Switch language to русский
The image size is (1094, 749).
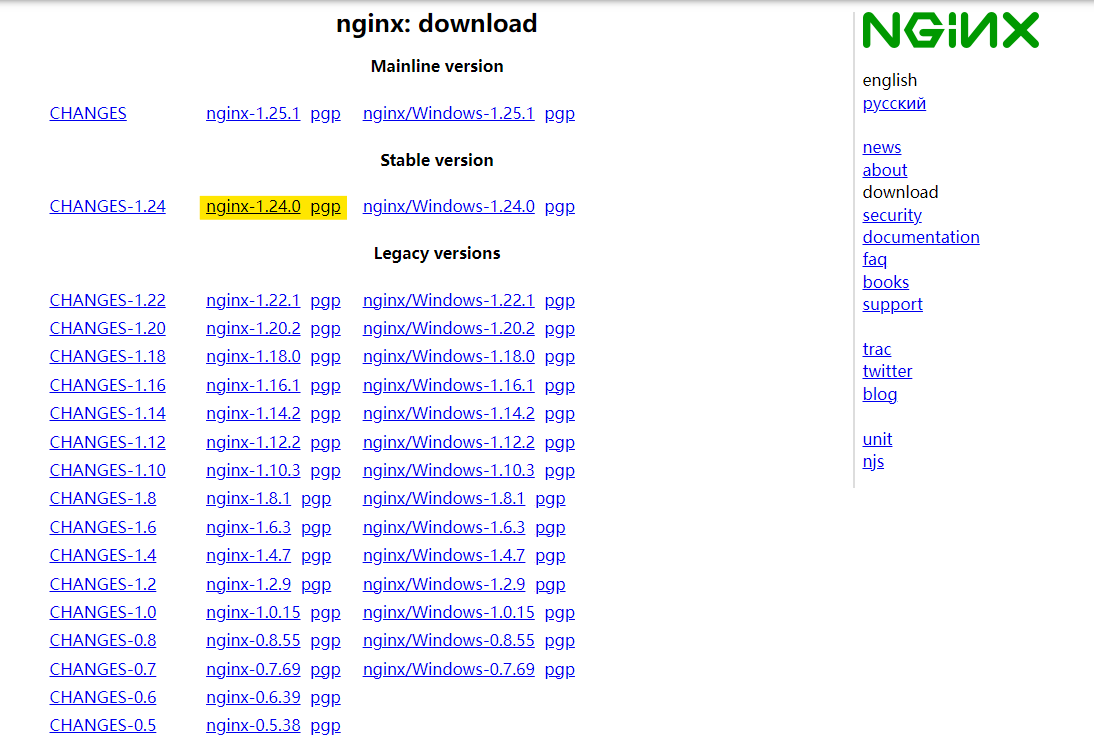tap(894, 103)
